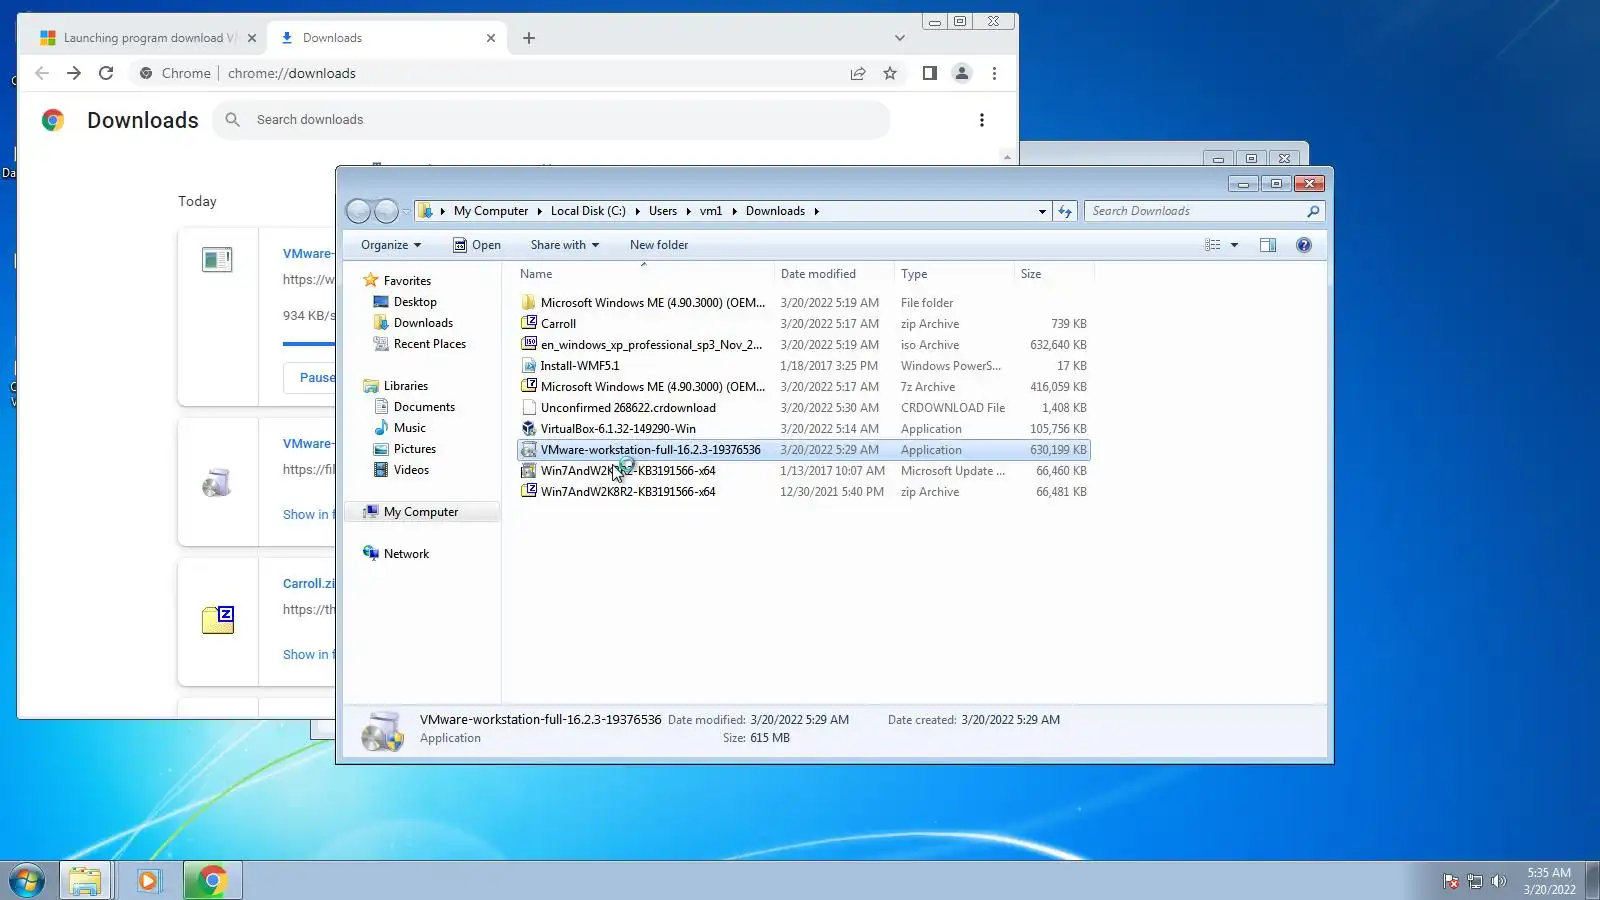Viewport: 1600px width, 900px height.
Task: Switch to the Downloads tab in Chrome
Action: click(x=385, y=38)
